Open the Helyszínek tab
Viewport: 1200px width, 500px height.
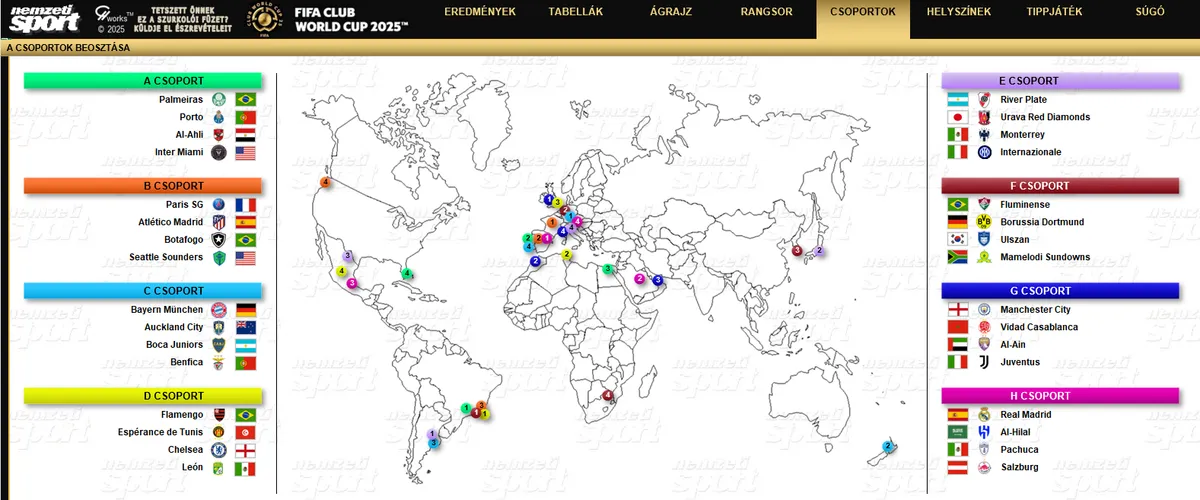tap(959, 12)
